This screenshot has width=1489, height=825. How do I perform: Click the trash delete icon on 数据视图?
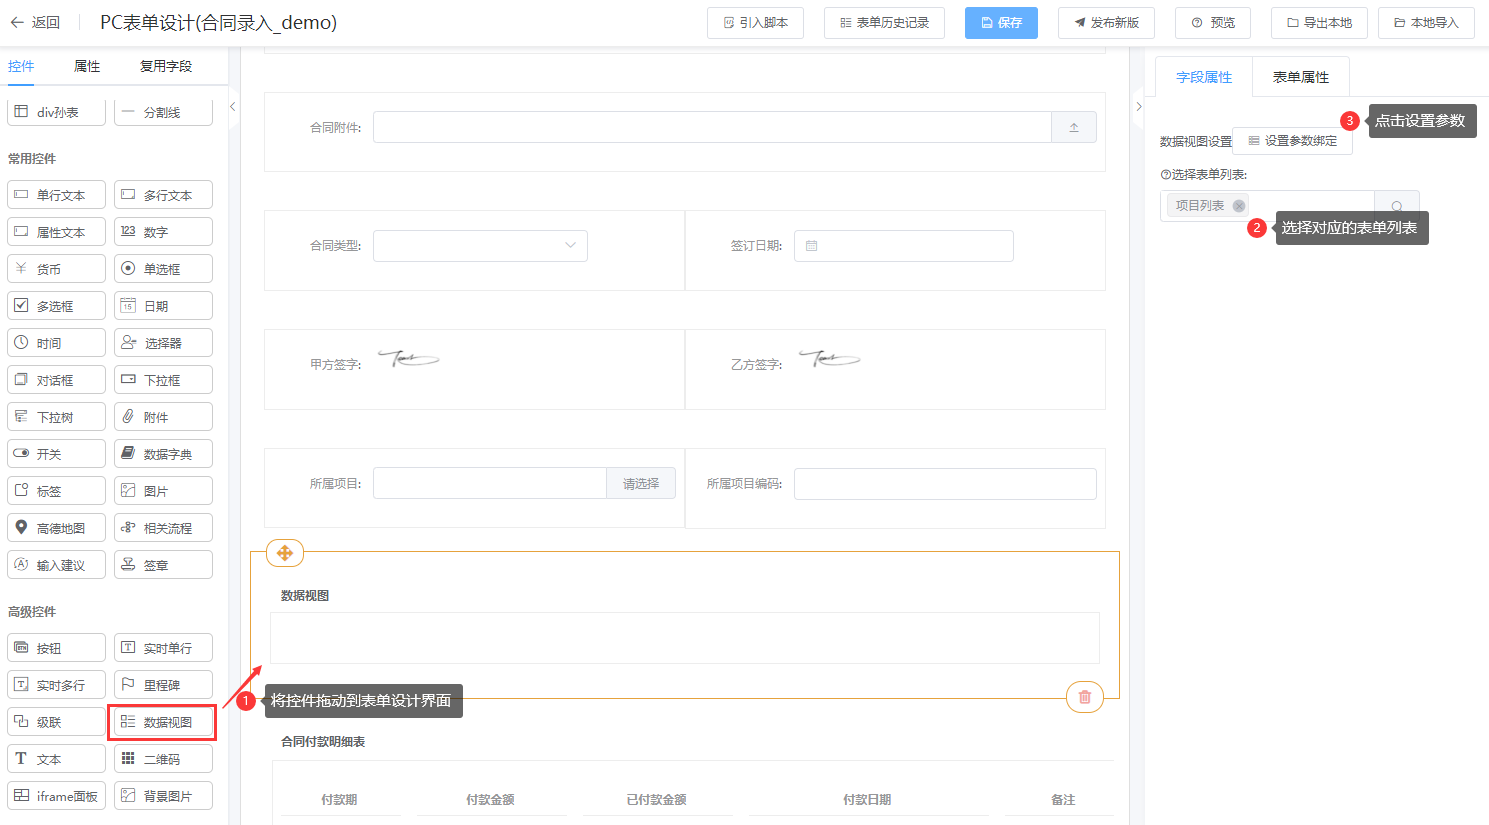1085,697
